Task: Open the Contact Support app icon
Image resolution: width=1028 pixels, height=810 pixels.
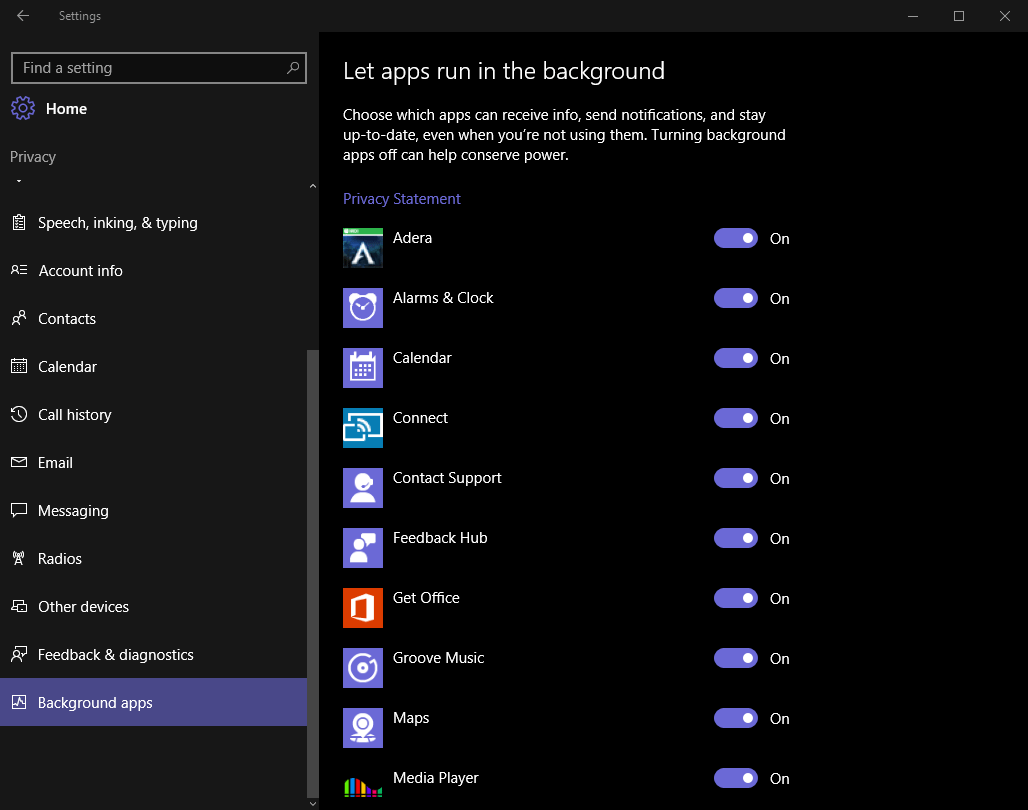Action: pyautogui.click(x=362, y=487)
